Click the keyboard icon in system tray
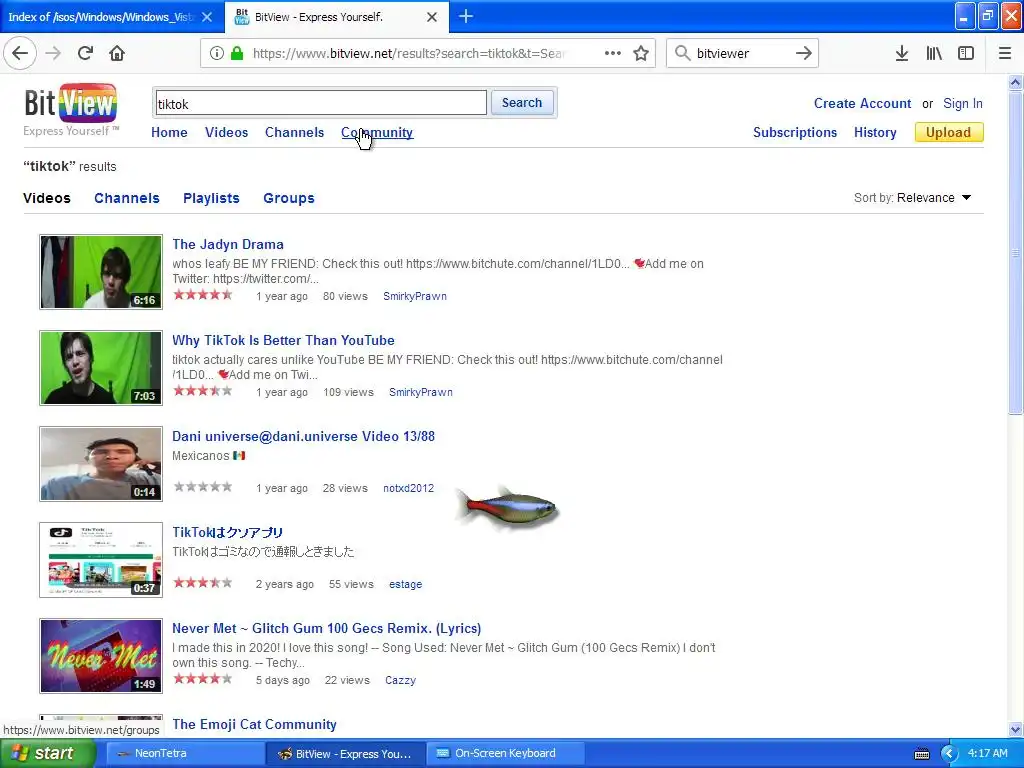This screenshot has height=768, width=1024. click(922, 754)
